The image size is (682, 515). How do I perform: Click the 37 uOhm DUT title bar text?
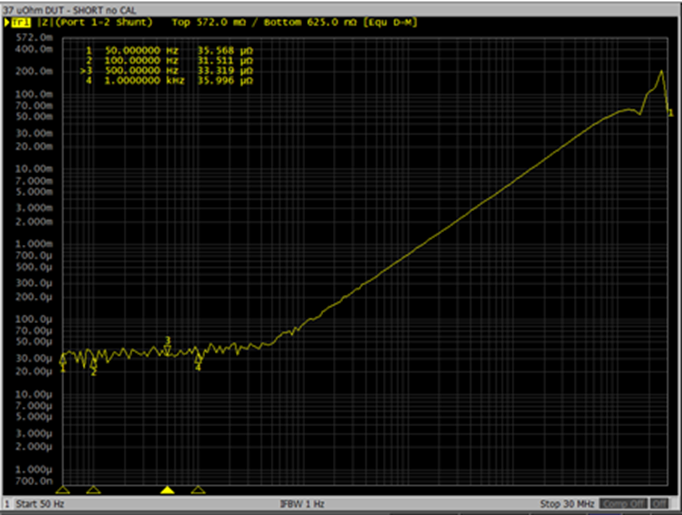tap(70, 10)
